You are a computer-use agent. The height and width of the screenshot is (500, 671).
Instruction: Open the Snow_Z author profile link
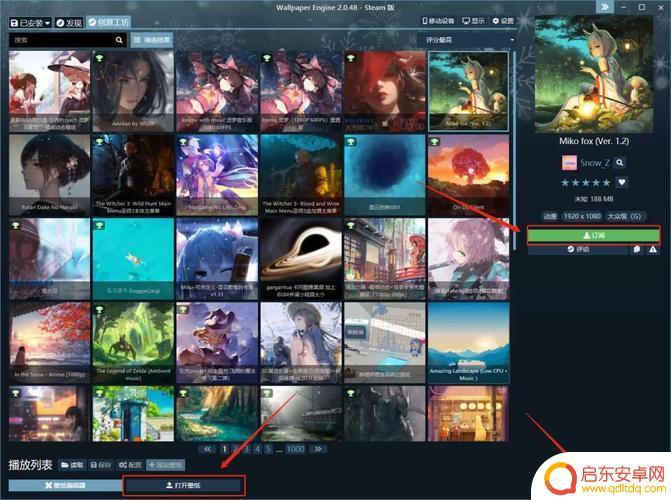(x=595, y=163)
